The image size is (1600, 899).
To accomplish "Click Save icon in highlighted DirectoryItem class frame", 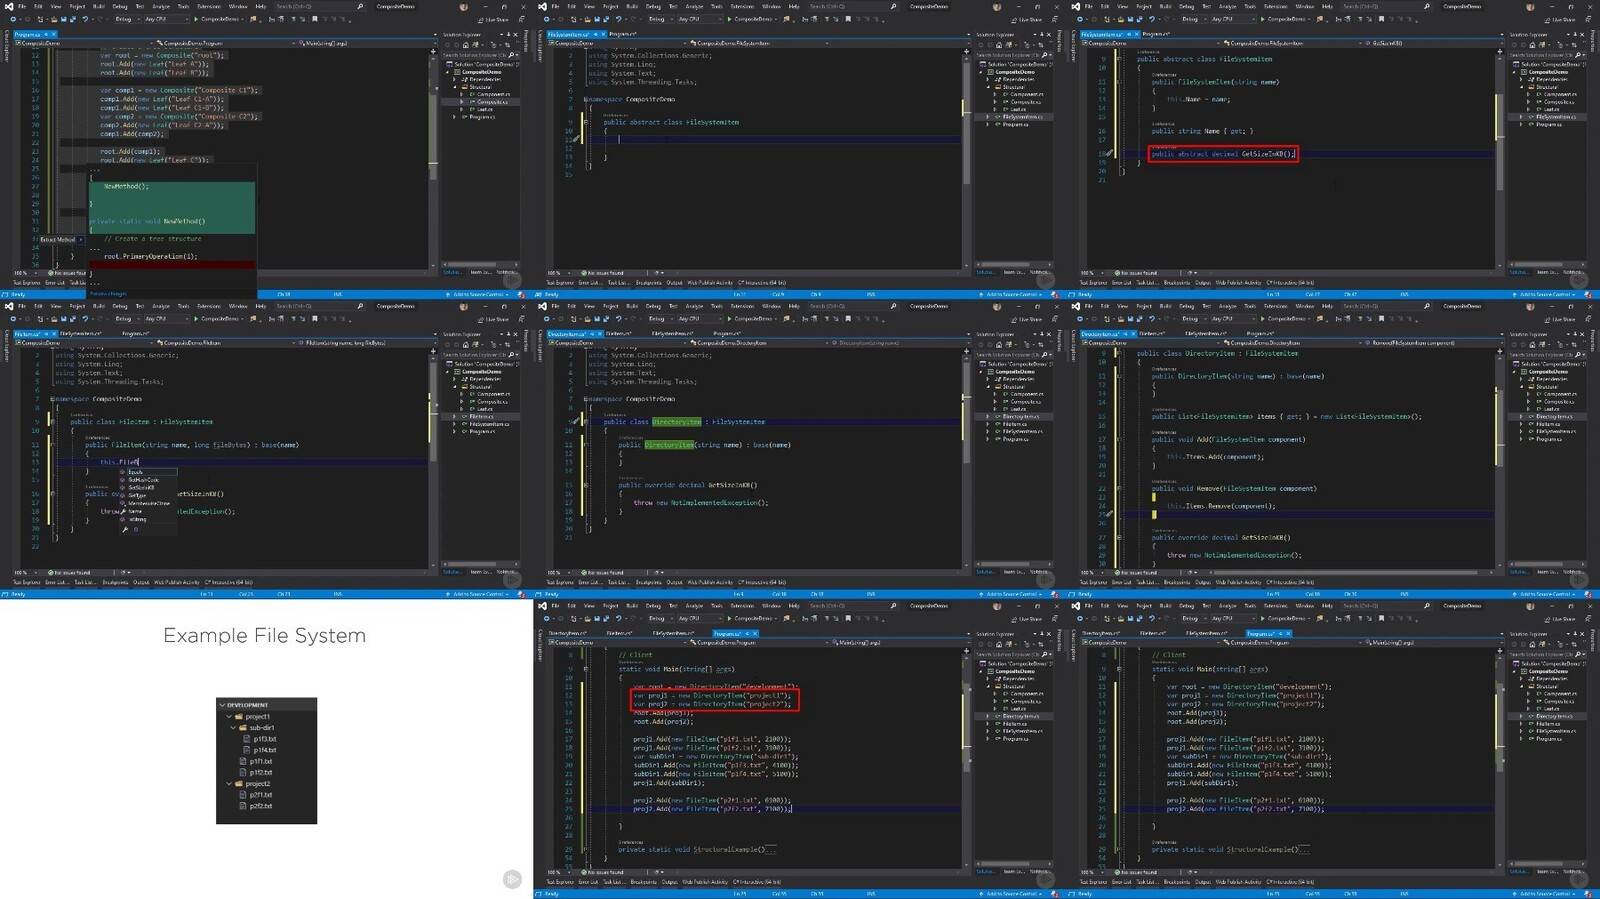I will [x=596, y=319].
